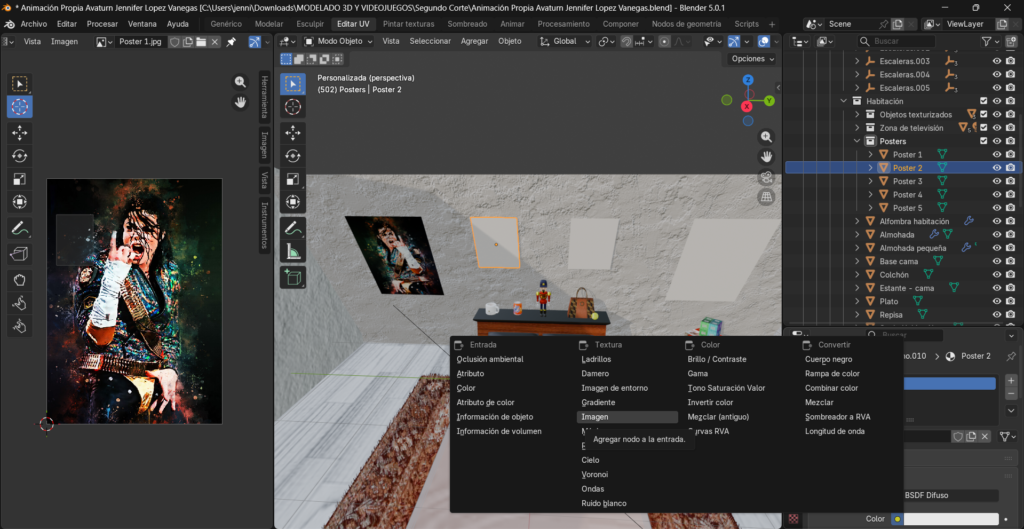Click the yellow Color socket dot
Image resolution: width=1024 pixels, height=529 pixels.
[x=897, y=519]
